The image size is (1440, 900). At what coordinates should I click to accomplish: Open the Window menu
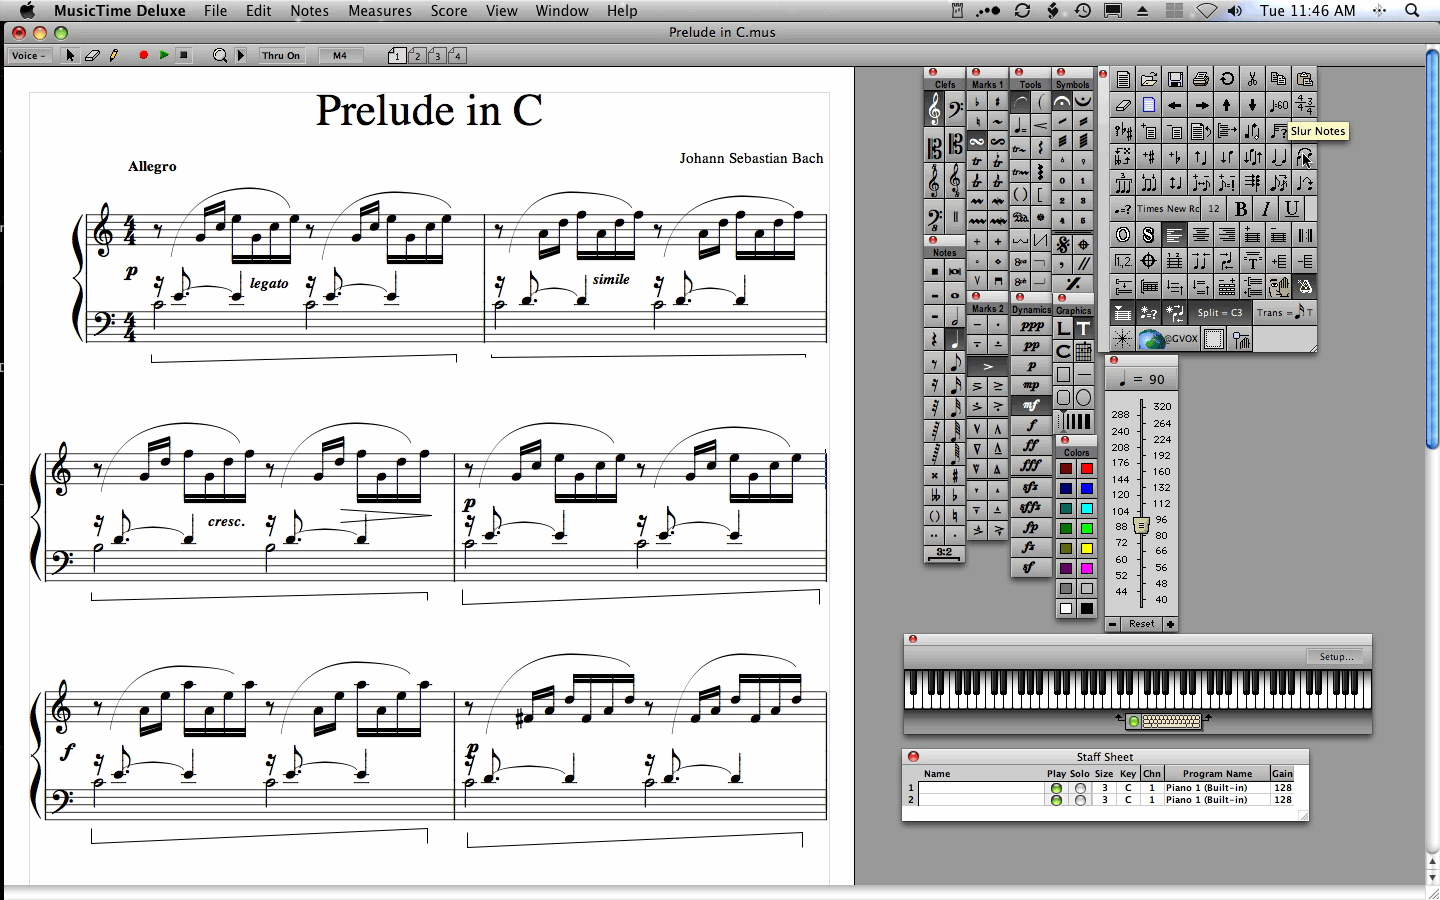click(562, 11)
